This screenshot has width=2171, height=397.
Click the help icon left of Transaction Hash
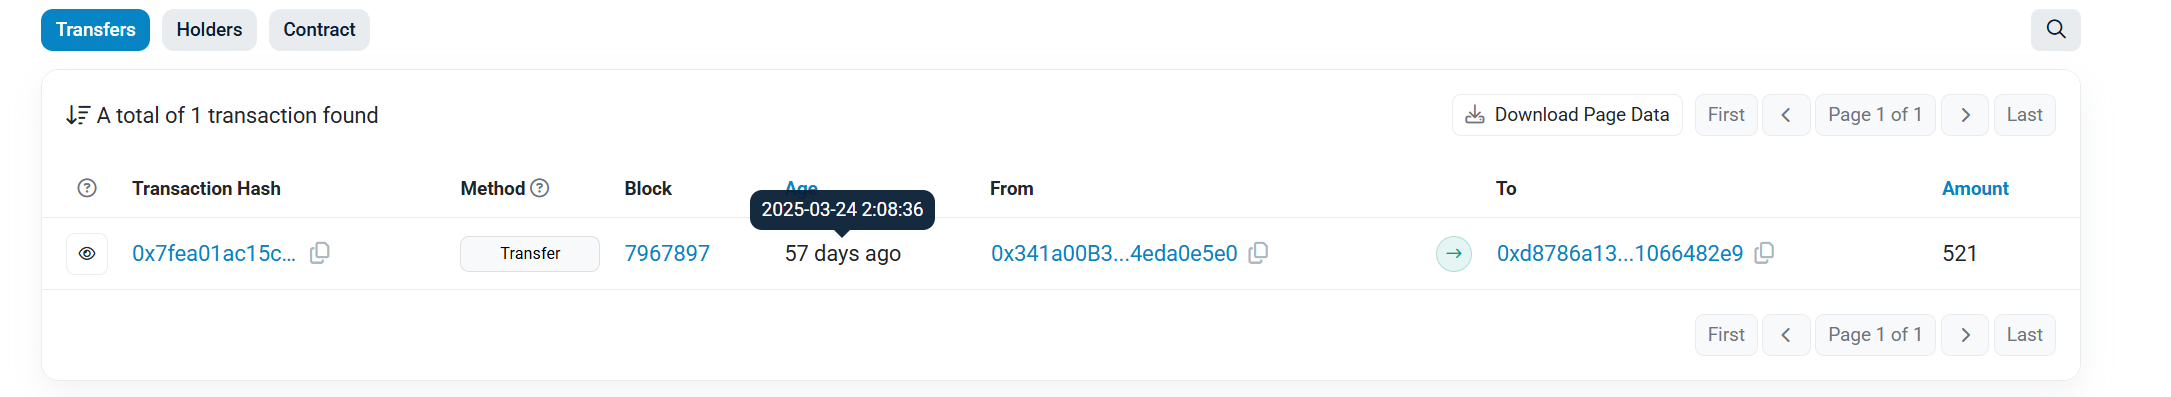point(87,188)
